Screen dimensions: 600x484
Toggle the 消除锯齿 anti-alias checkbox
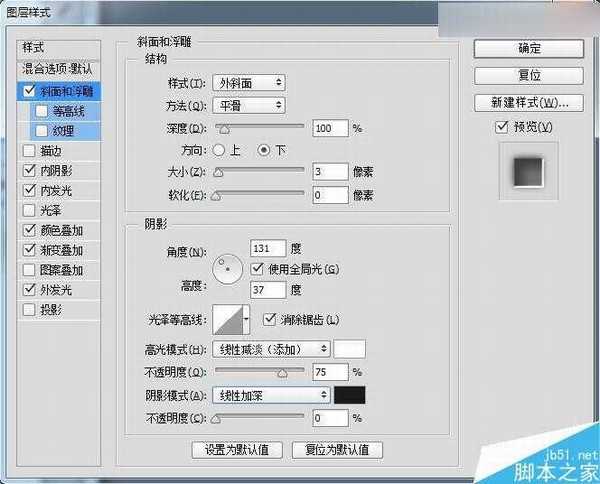(x=269, y=320)
